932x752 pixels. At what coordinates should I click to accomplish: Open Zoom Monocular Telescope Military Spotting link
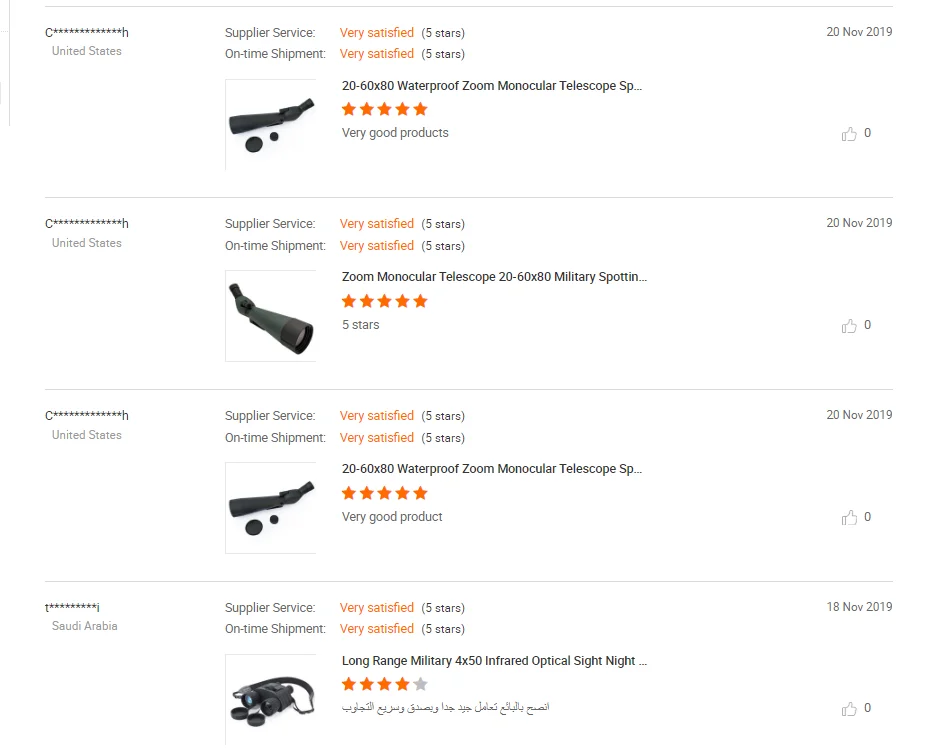pyautogui.click(x=494, y=277)
